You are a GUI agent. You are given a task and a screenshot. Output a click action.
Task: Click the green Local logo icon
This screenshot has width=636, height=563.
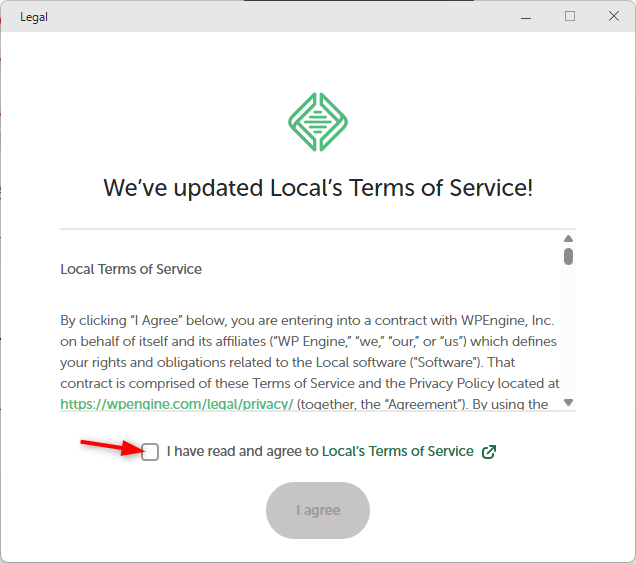pos(318,122)
